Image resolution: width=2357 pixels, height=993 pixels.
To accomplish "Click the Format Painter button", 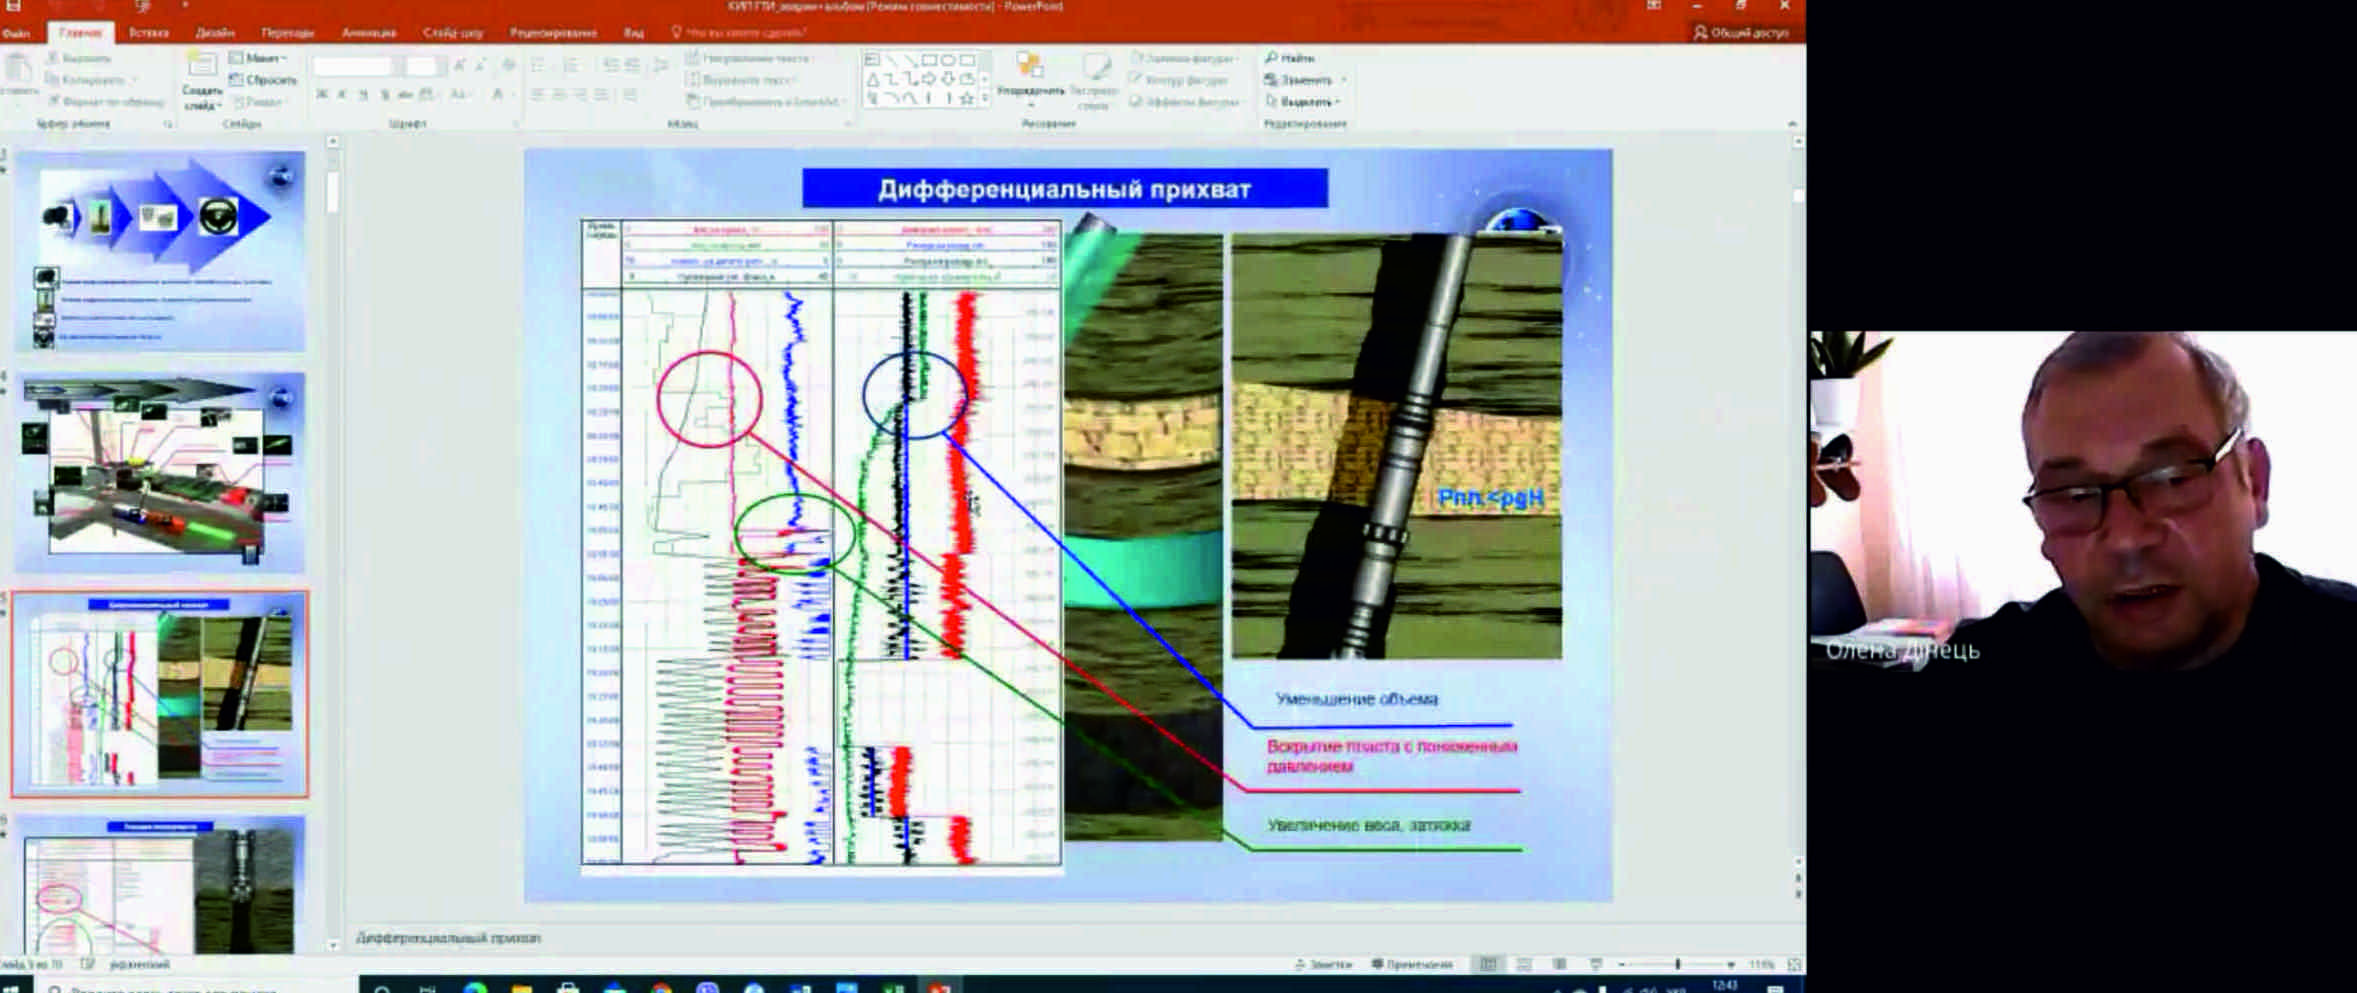I will click(107, 102).
